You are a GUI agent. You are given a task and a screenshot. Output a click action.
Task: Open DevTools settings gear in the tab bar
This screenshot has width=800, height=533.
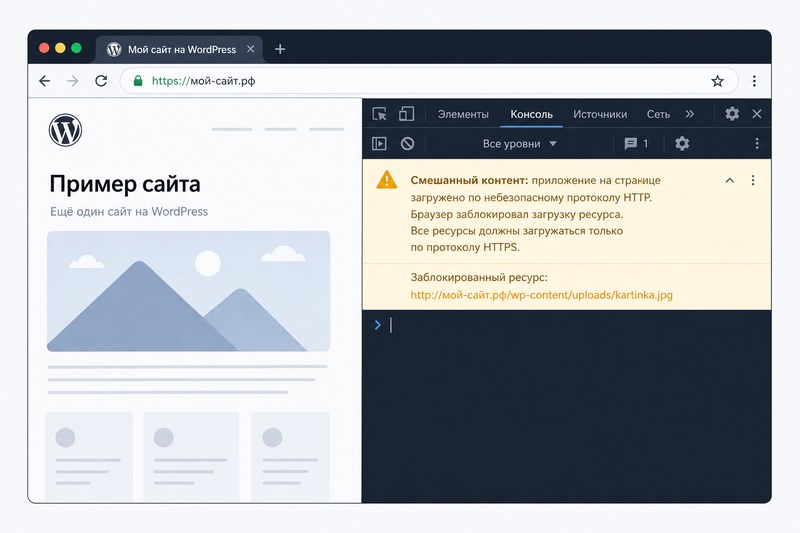[732, 113]
